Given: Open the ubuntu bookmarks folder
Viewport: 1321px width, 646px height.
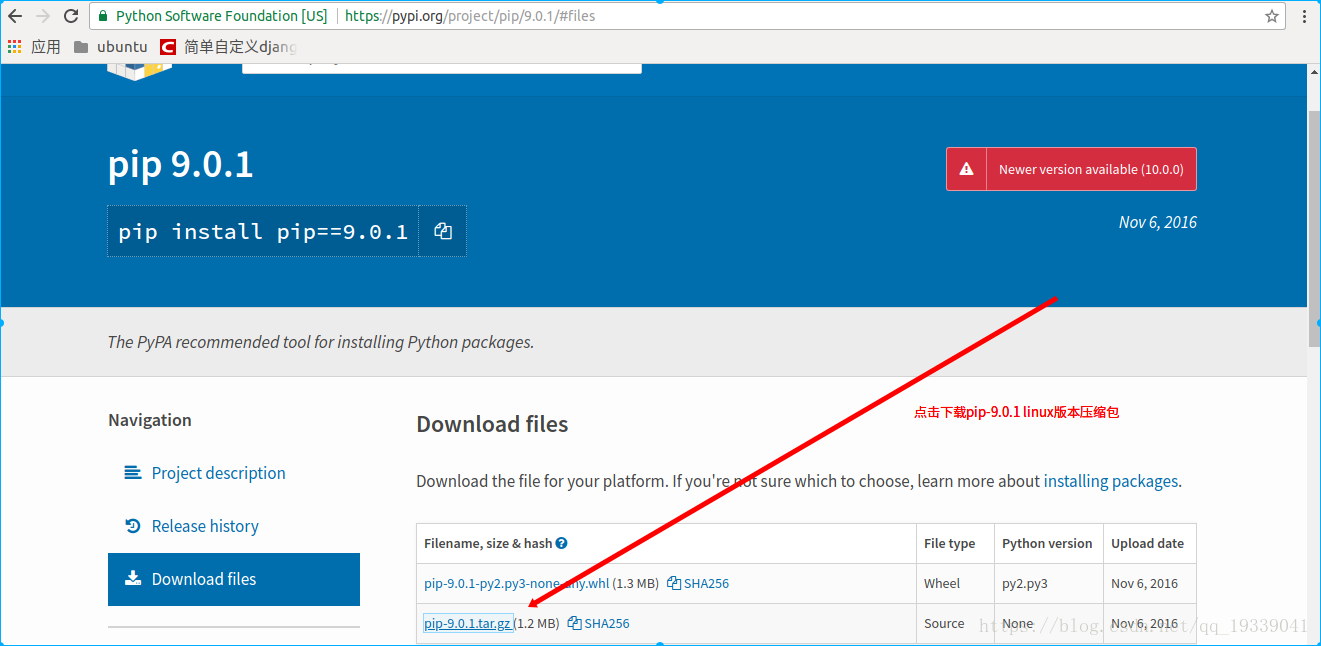Looking at the screenshot, I should point(111,47).
